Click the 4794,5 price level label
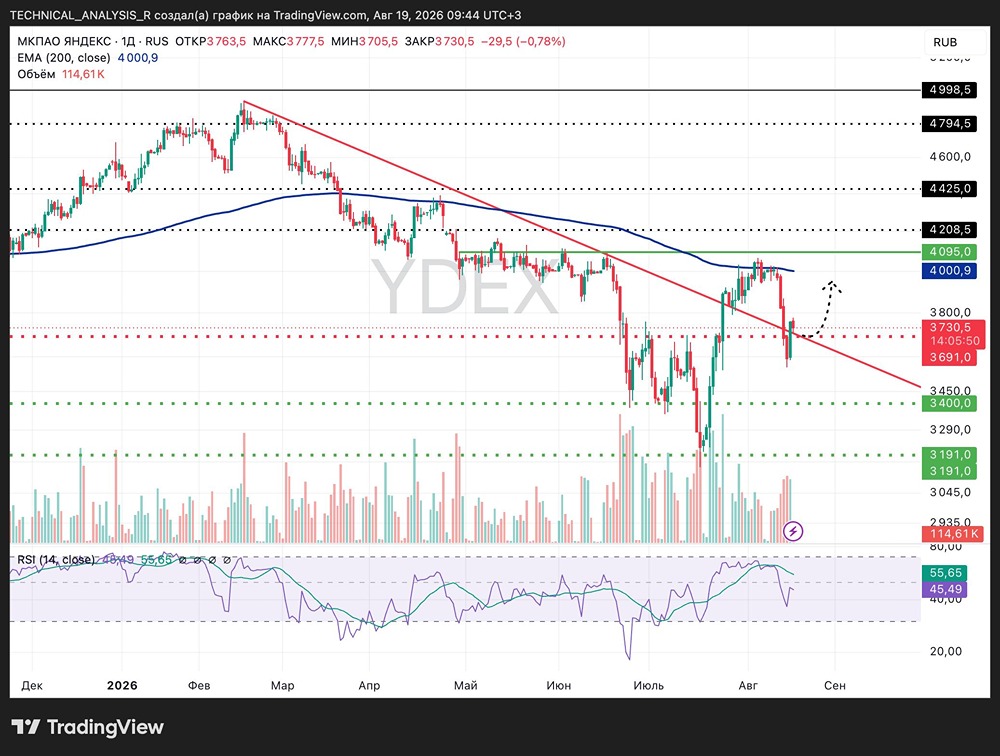 949,123
